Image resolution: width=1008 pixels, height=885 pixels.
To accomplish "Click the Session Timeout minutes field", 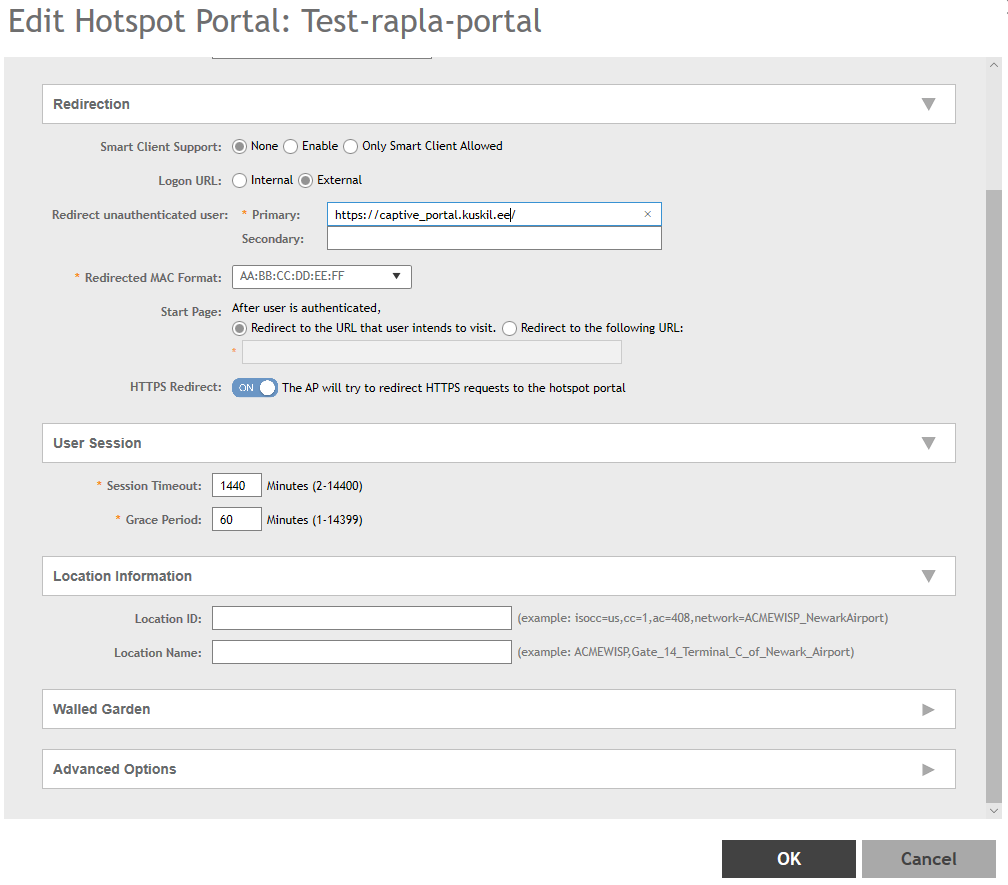I will pos(236,486).
